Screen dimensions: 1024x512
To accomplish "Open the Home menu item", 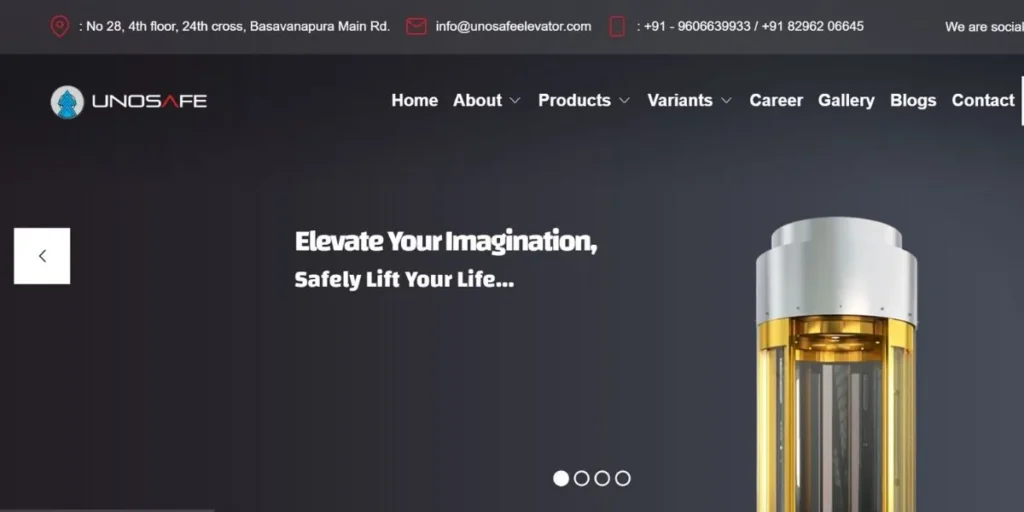I will 415,100.
